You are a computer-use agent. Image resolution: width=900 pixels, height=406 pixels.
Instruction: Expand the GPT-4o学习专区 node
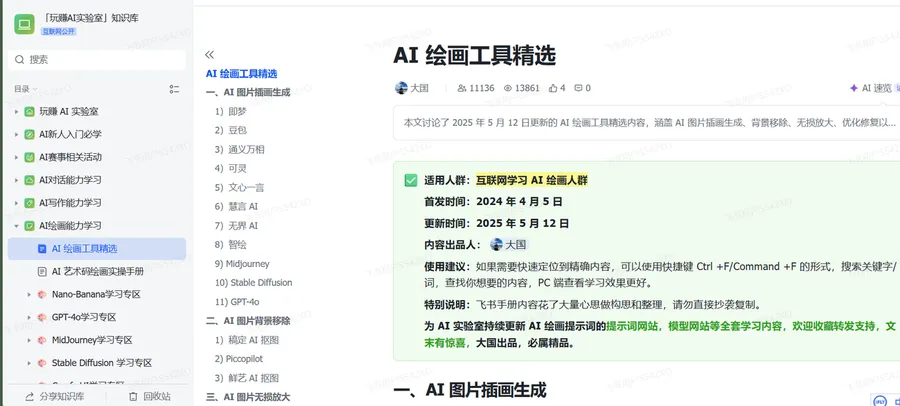pos(29,318)
